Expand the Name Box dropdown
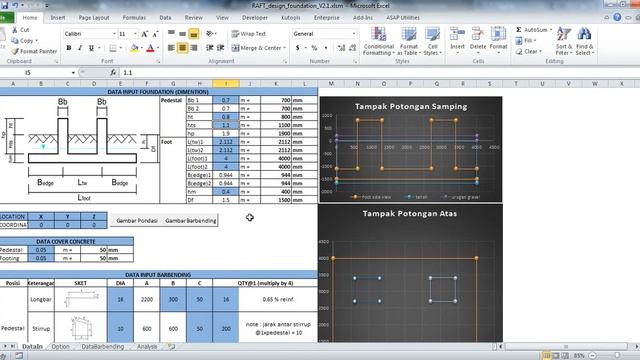 point(73,73)
